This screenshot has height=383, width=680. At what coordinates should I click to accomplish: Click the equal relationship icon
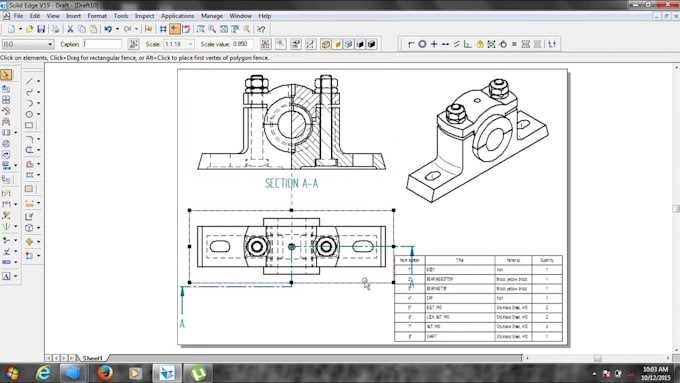click(x=514, y=44)
